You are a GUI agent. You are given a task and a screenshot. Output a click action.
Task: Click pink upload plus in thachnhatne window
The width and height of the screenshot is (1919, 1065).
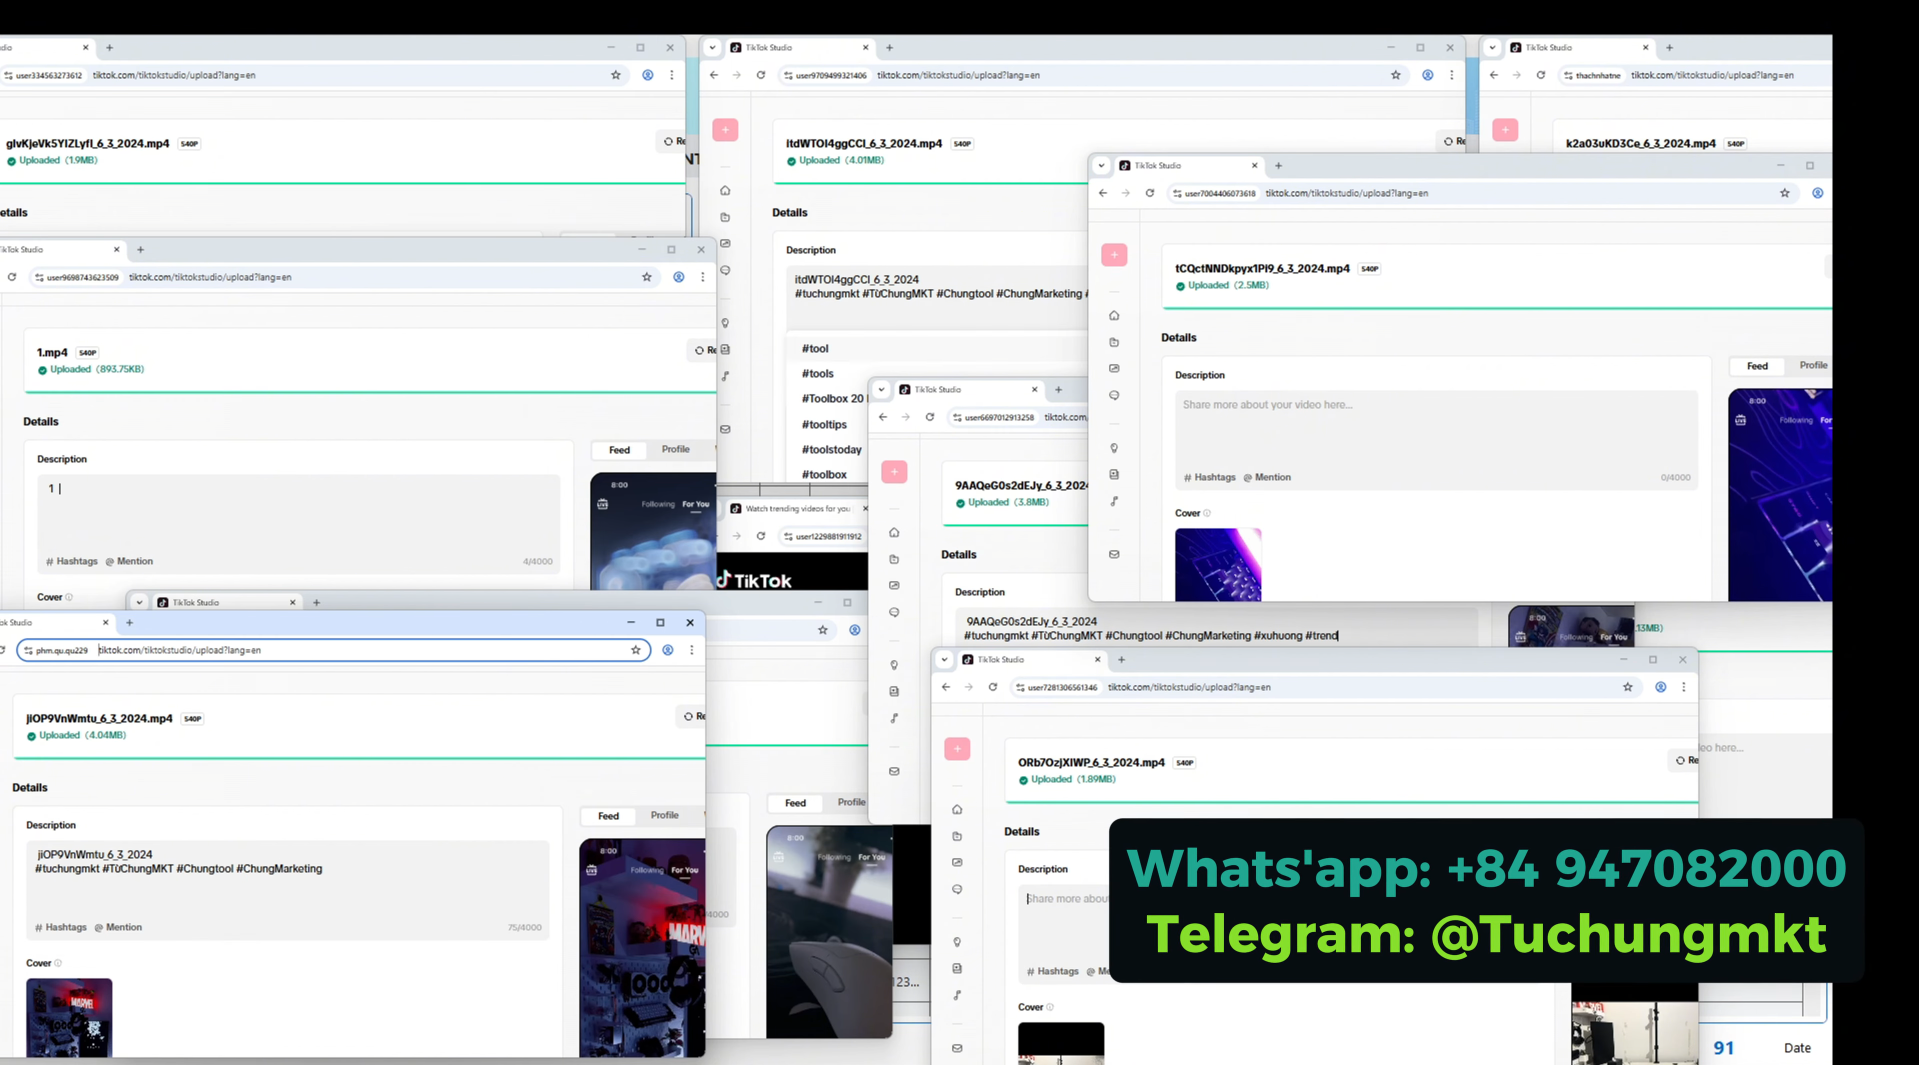(x=1505, y=130)
